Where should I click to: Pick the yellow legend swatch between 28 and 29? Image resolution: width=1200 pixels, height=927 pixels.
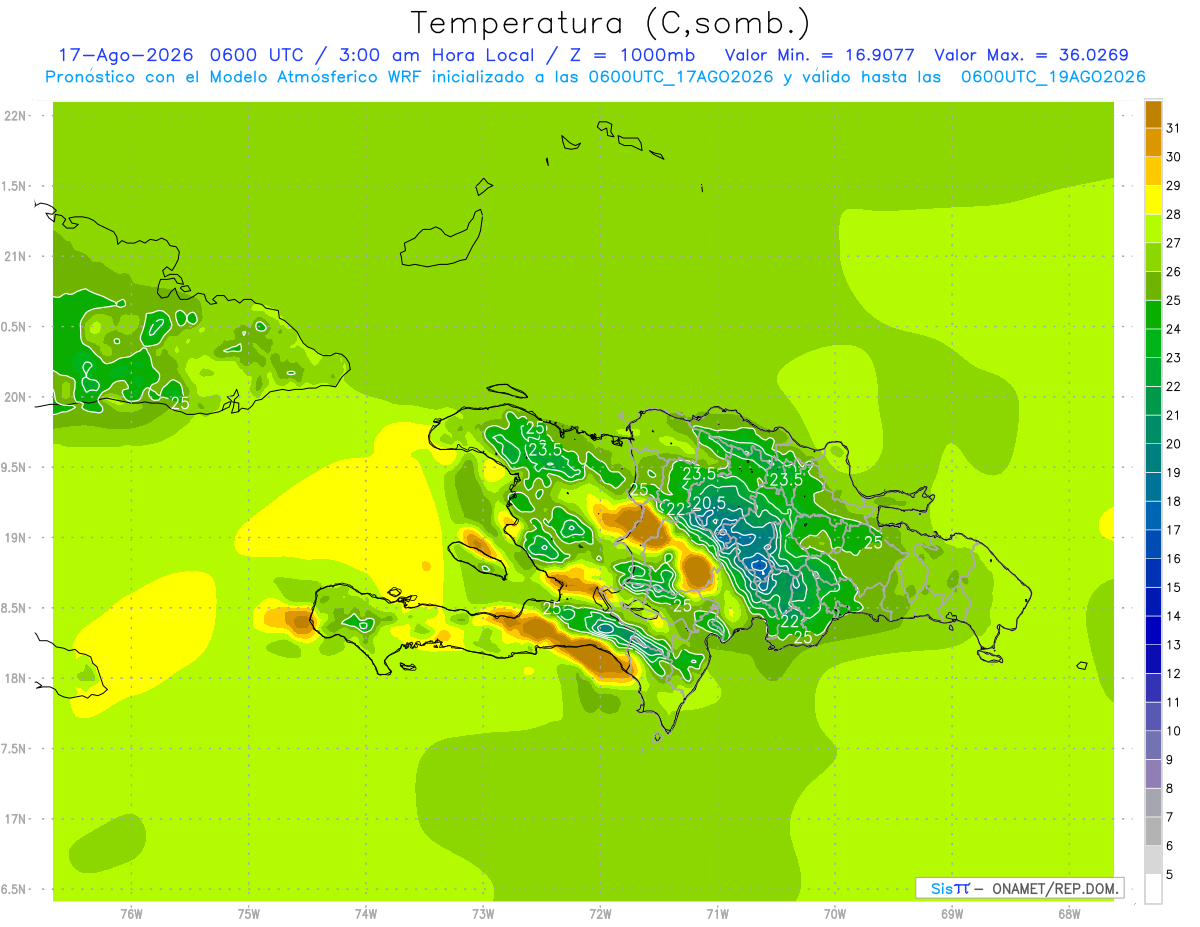pos(1153,200)
